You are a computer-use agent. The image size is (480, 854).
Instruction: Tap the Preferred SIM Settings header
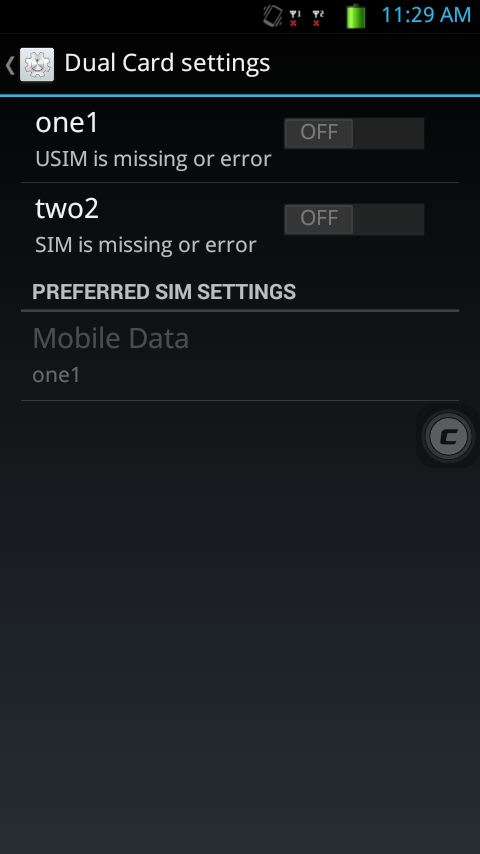click(164, 292)
